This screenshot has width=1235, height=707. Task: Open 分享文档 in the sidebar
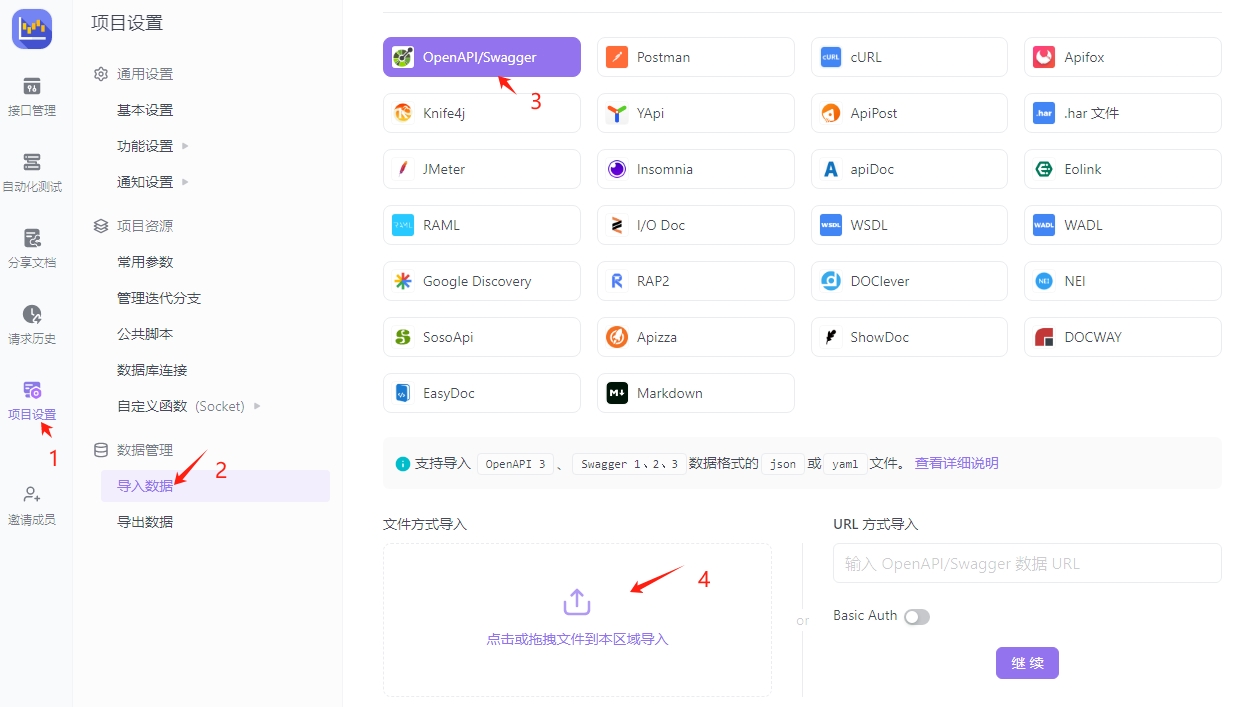(32, 248)
